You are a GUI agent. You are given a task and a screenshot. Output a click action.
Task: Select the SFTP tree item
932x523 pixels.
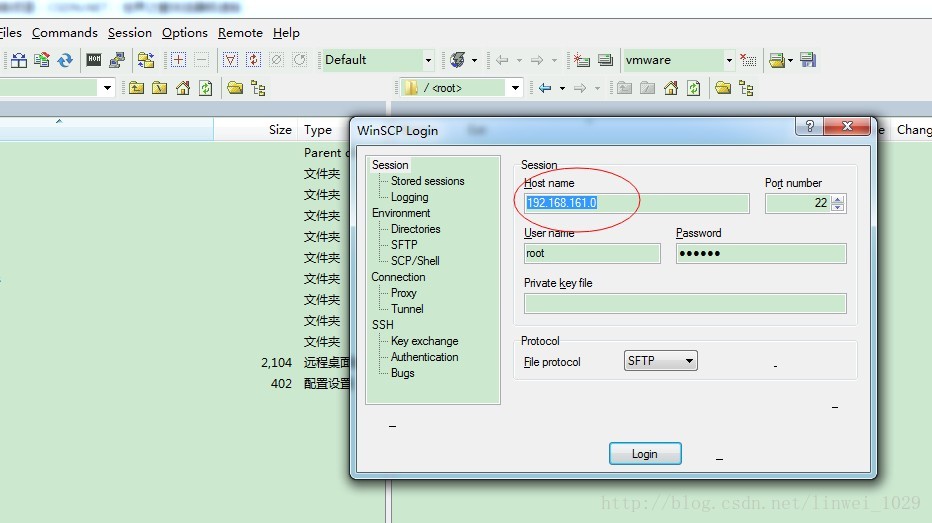404,244
